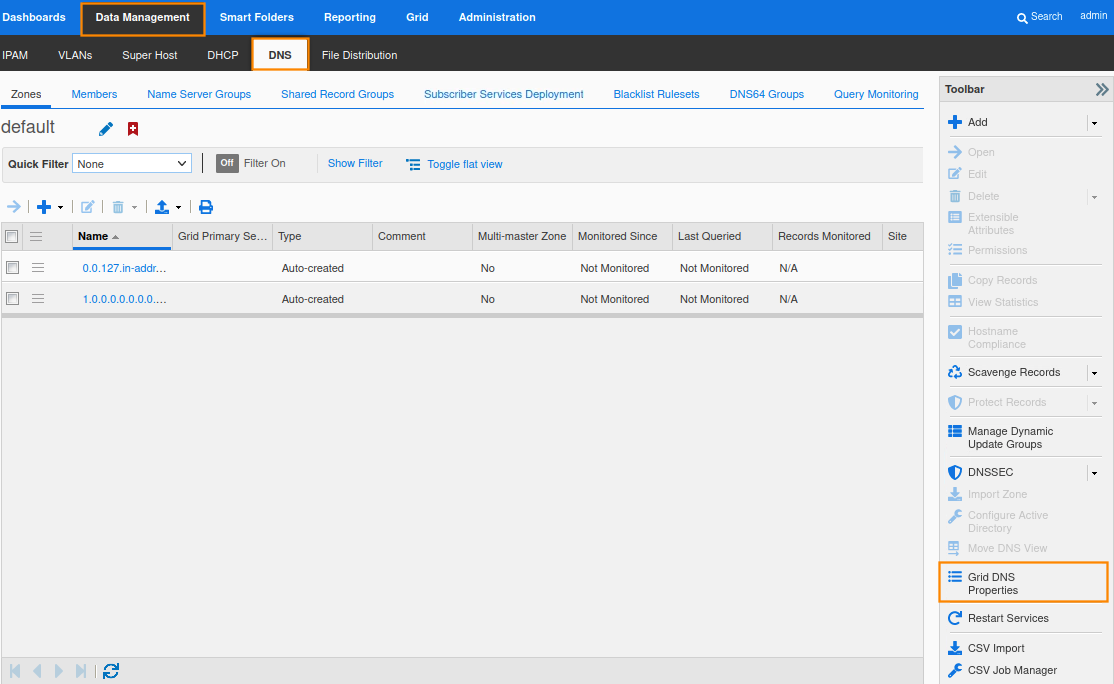1114x684 pixels.
Task: Click Restart Services in the Toolbar
Action: [1007, 618]
